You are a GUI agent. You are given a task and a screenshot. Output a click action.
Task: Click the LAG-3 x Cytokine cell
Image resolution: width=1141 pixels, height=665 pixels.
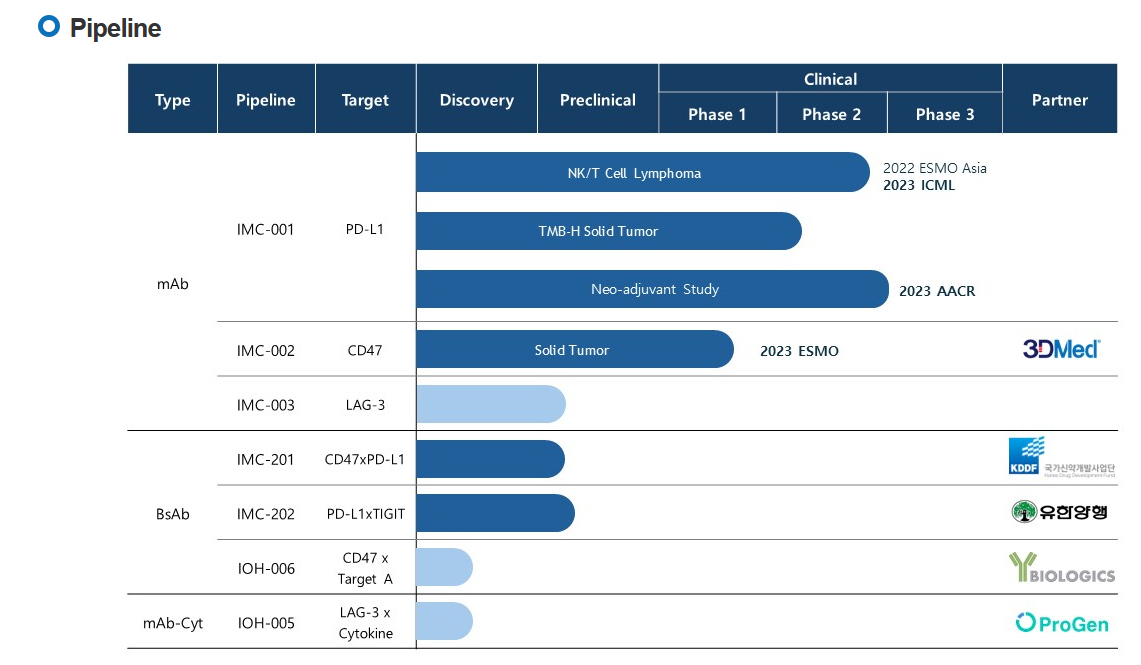(365, 623)
